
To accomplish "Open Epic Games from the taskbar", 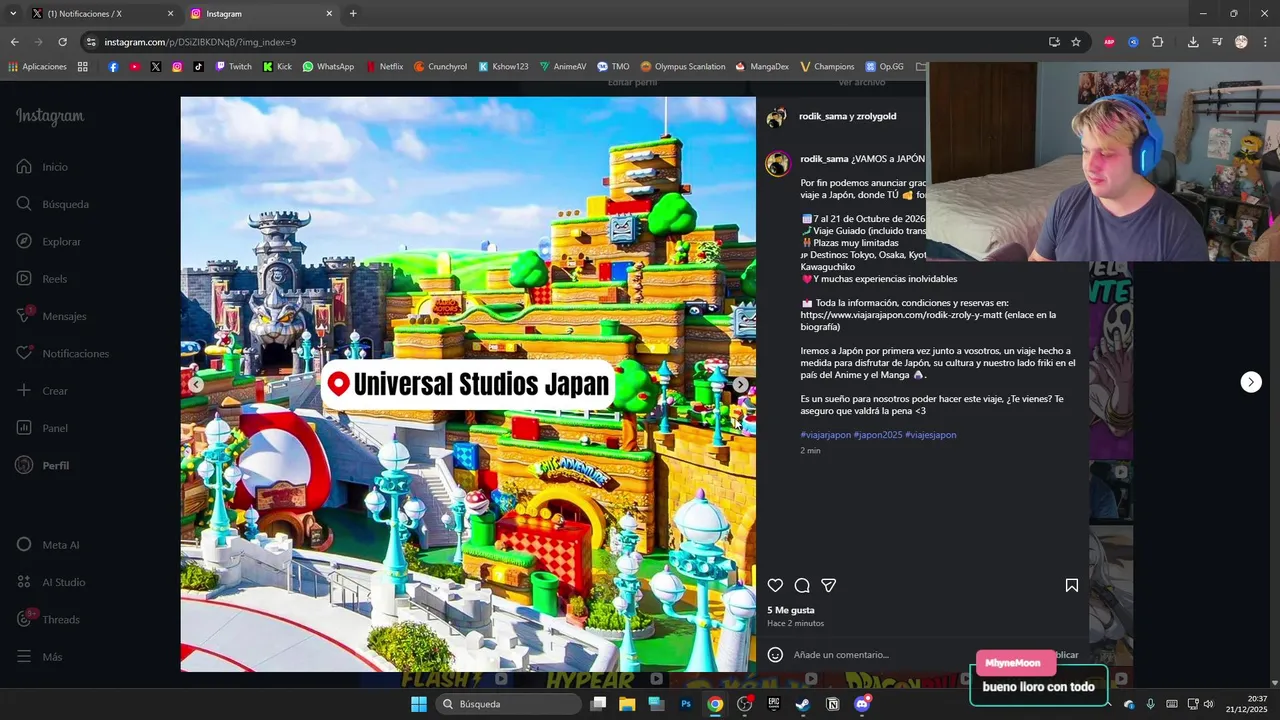I will tap(774, 704).
